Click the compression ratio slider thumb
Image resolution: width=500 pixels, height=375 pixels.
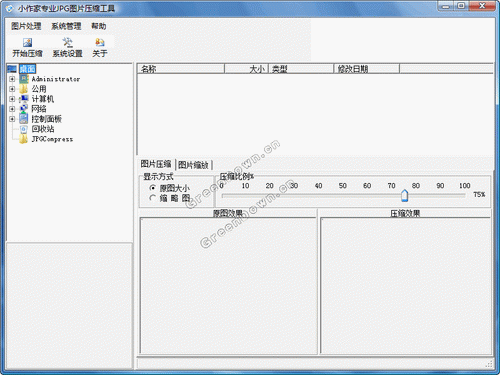(x=404, y=195)
